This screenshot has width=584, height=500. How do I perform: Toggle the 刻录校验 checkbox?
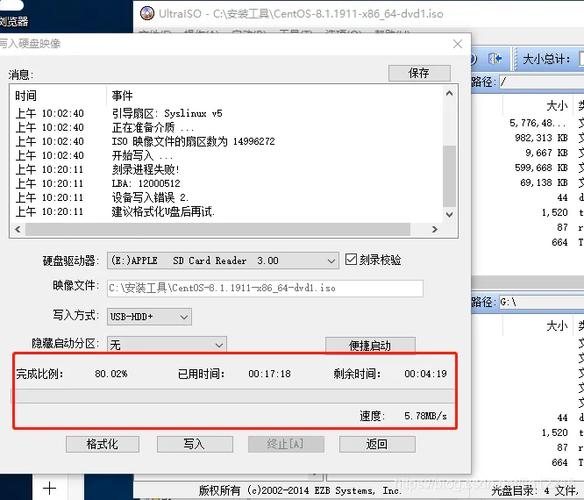click(x=351, y=259)
